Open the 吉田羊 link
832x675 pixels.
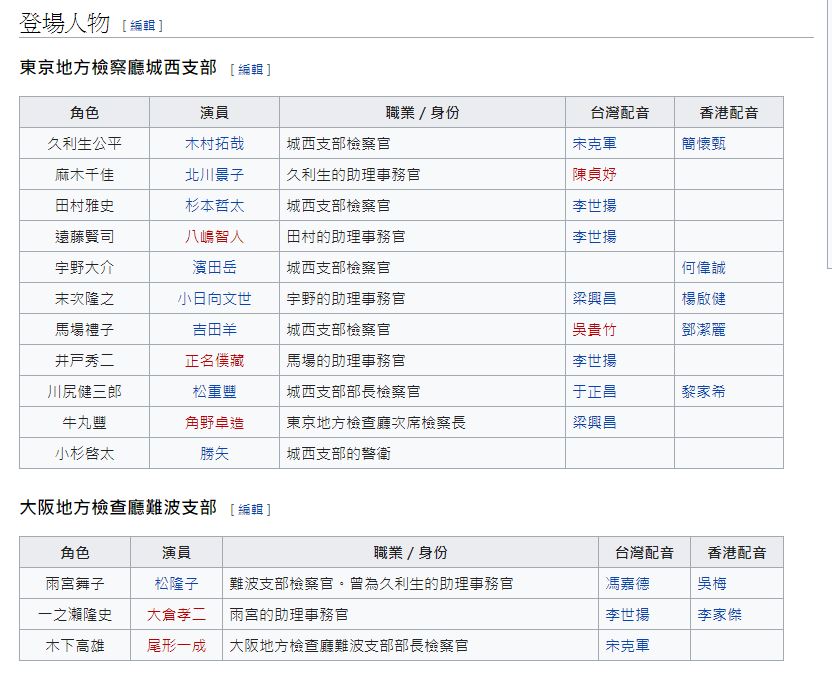point(214,330)
